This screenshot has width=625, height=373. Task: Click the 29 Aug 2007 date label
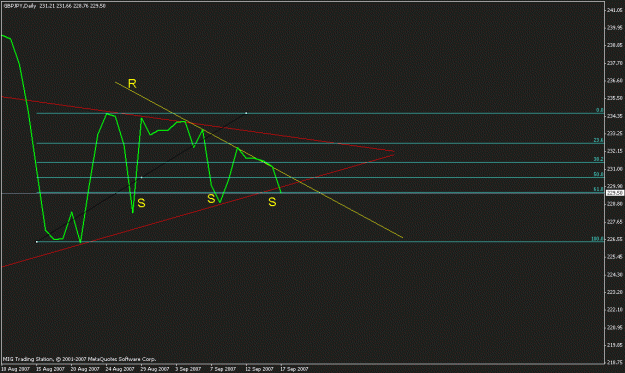pos(155,369)
